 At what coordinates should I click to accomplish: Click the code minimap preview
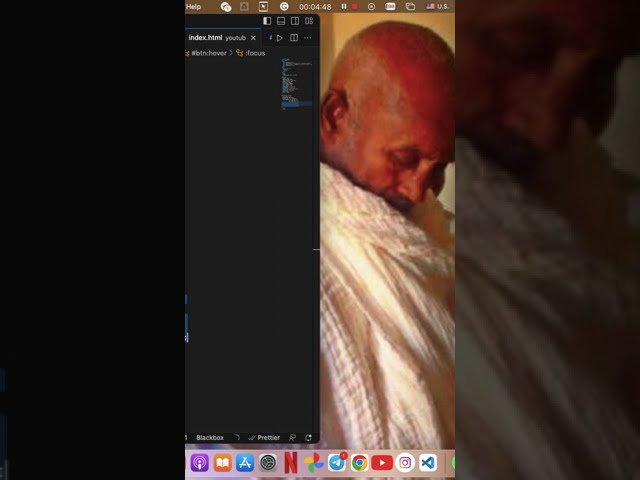297,84
